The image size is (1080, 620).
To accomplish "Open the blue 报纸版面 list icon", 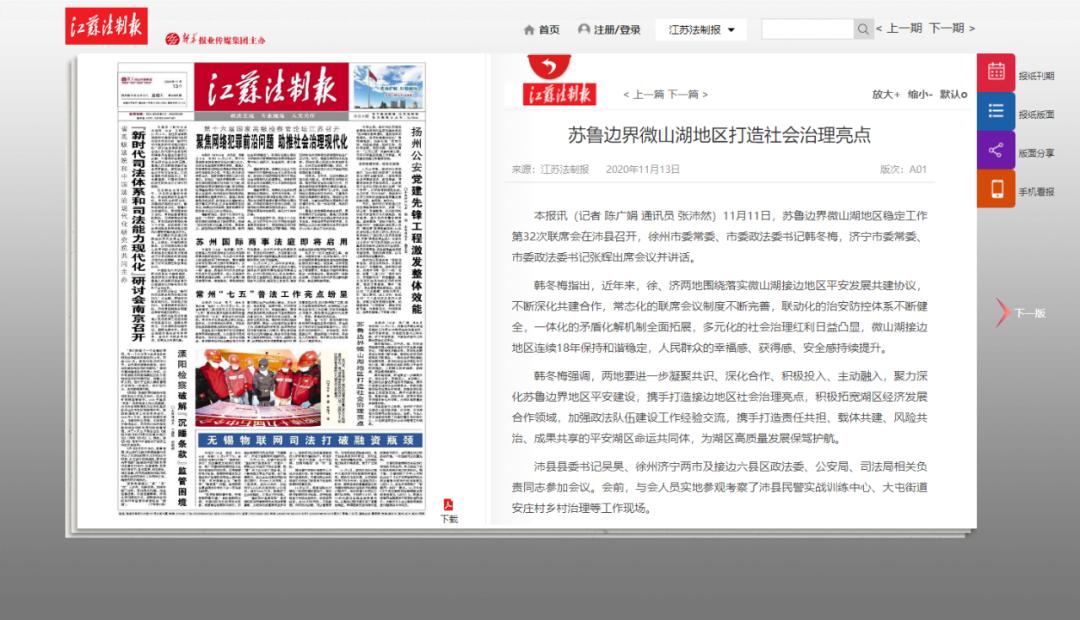I will [x=995, y=111].
